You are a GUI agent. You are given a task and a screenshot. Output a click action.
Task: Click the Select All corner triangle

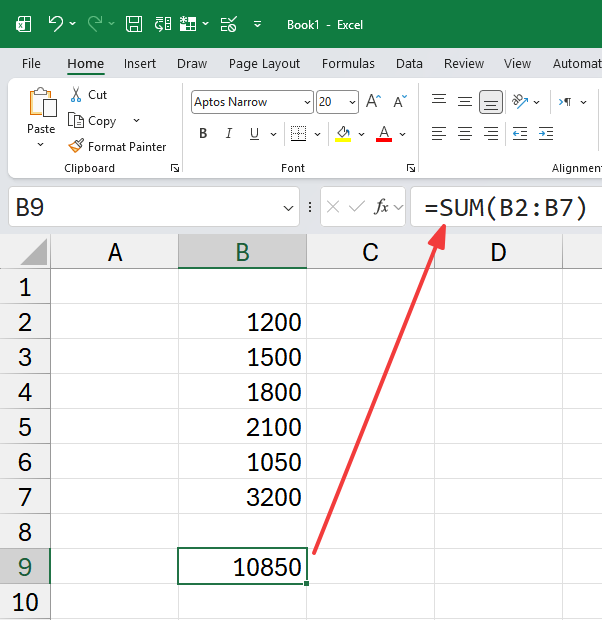click(33, 252)
